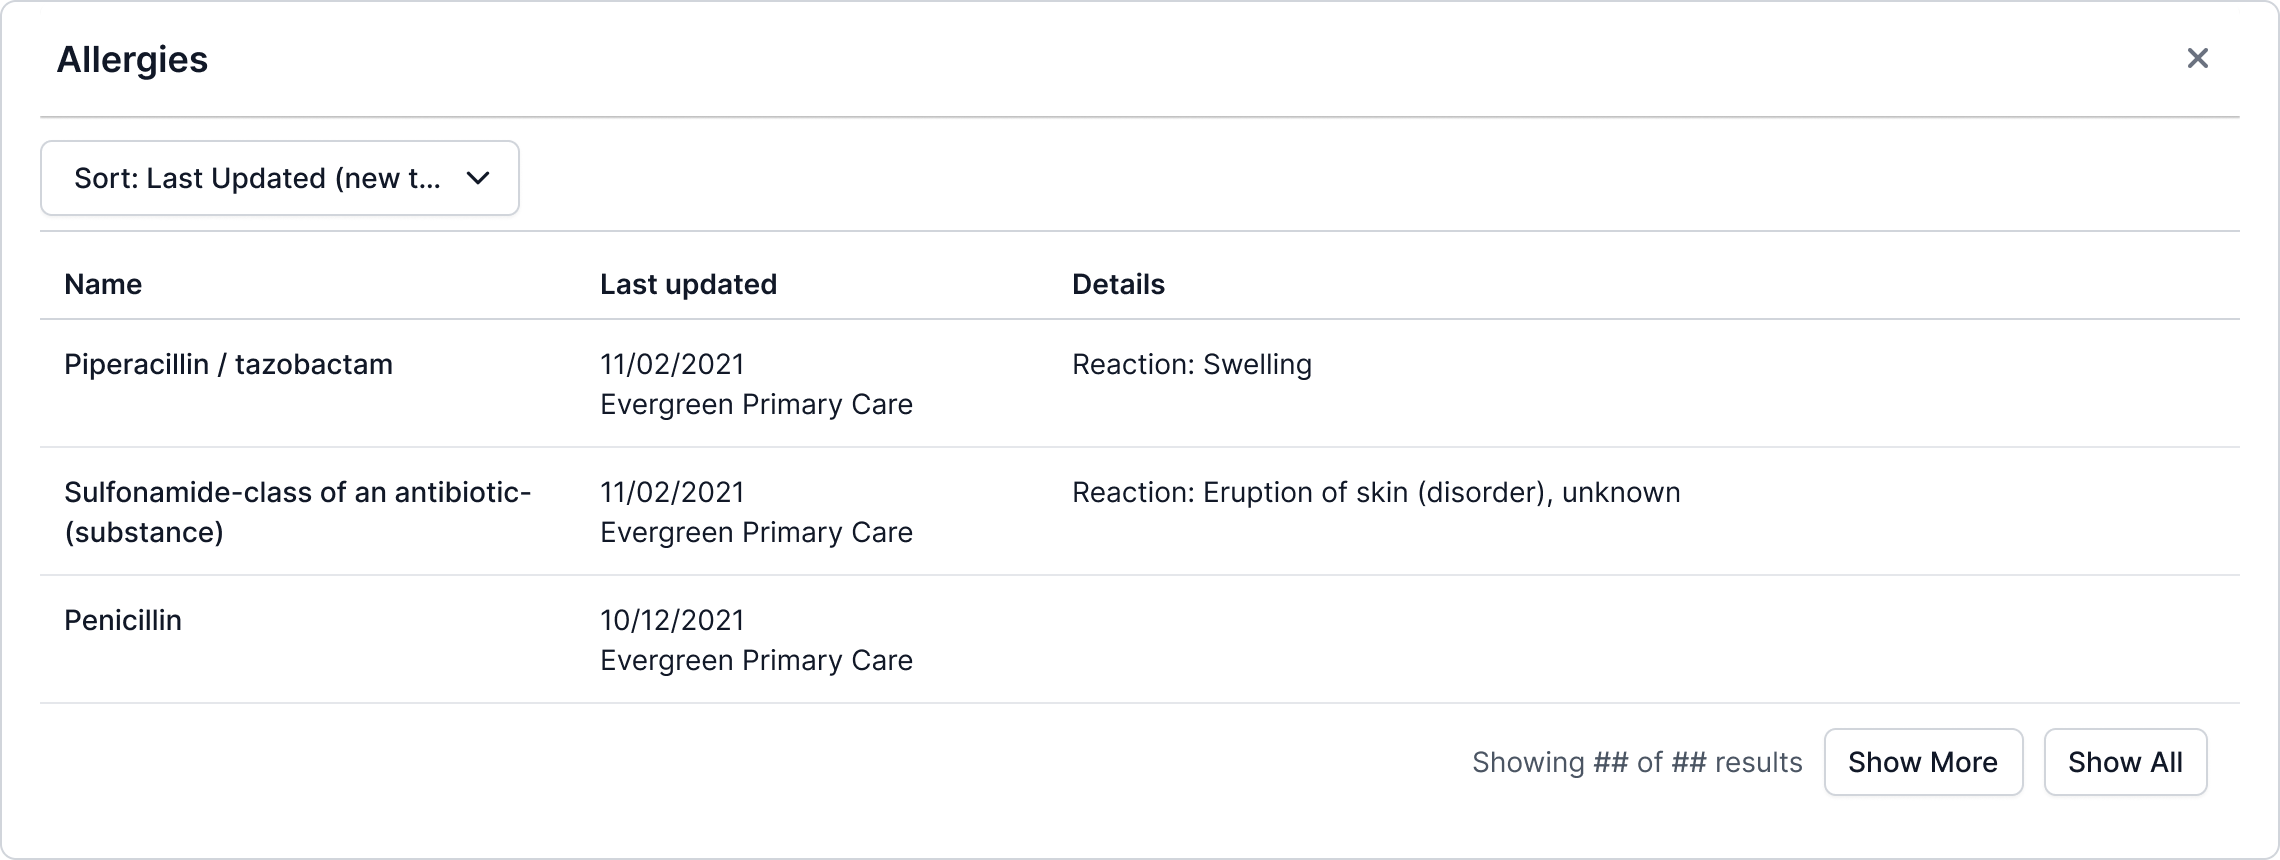Click Evergreen Primary Care in the Sulfonamide row
This screenshot has width=2280, height=860.
point(756,533)
